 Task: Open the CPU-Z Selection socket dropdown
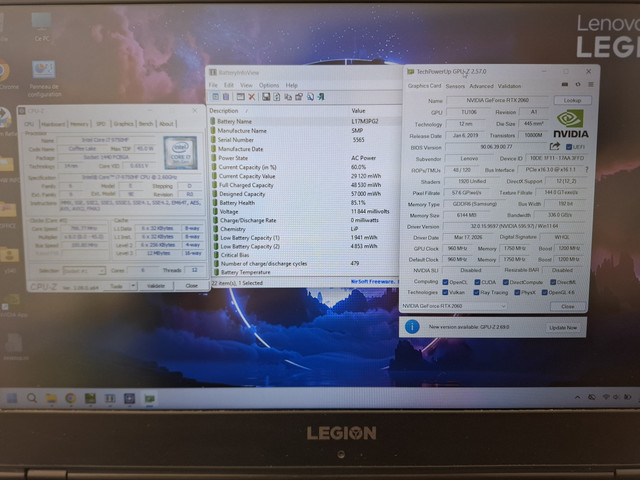tap(84, 271)
